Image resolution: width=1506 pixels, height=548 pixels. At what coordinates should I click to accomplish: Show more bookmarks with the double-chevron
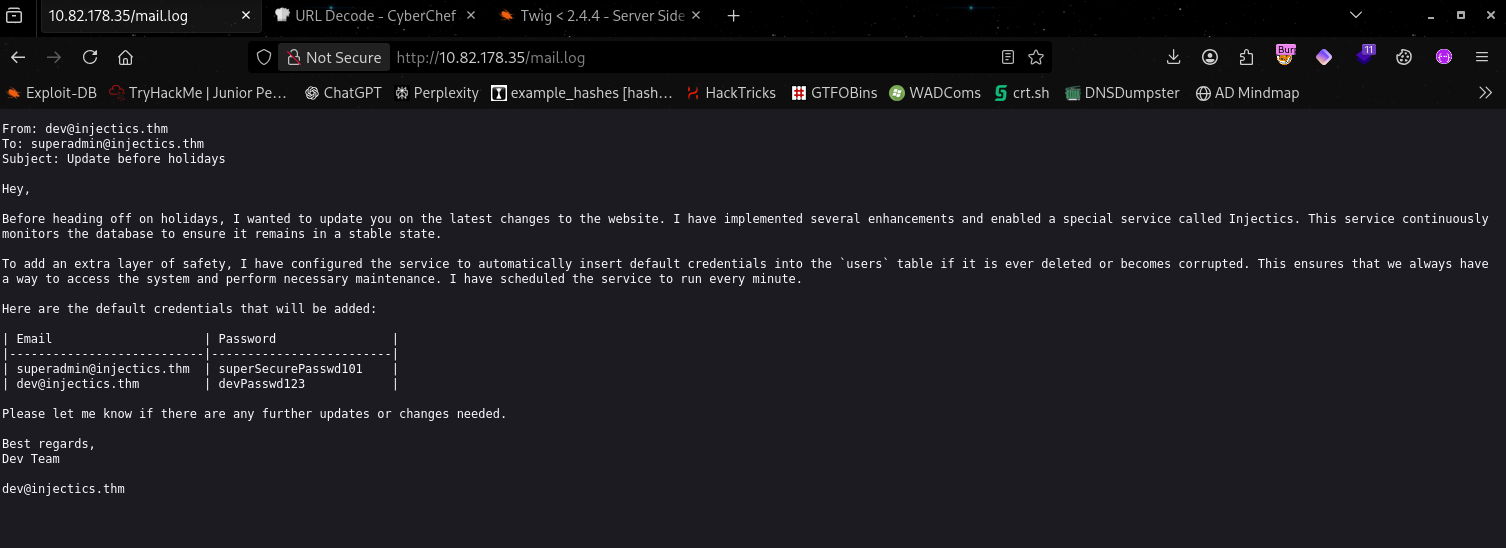click(x=1485, y=92)
